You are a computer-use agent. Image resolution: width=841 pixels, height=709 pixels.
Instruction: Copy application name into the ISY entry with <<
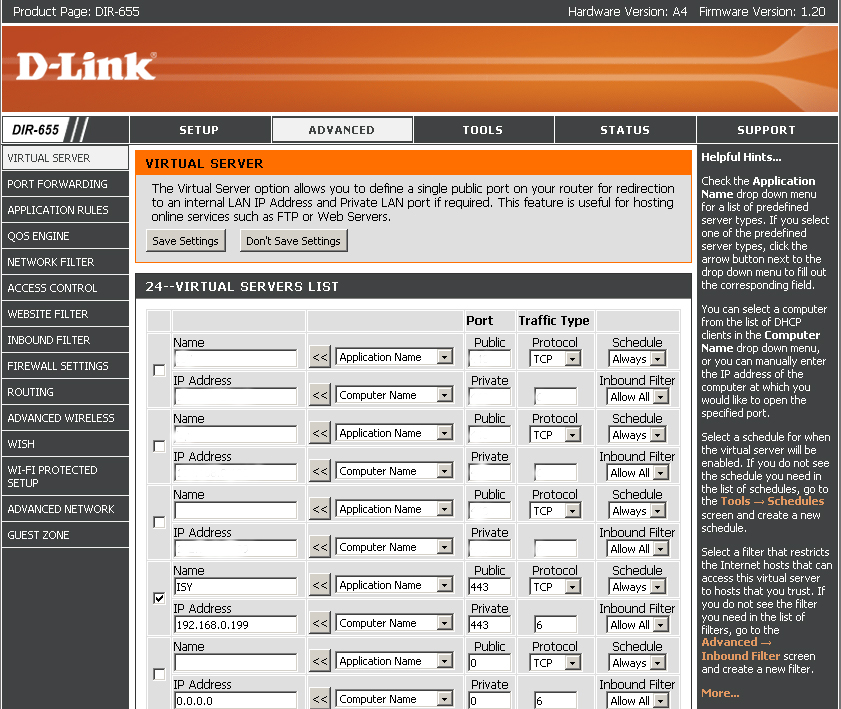[320, 585]
